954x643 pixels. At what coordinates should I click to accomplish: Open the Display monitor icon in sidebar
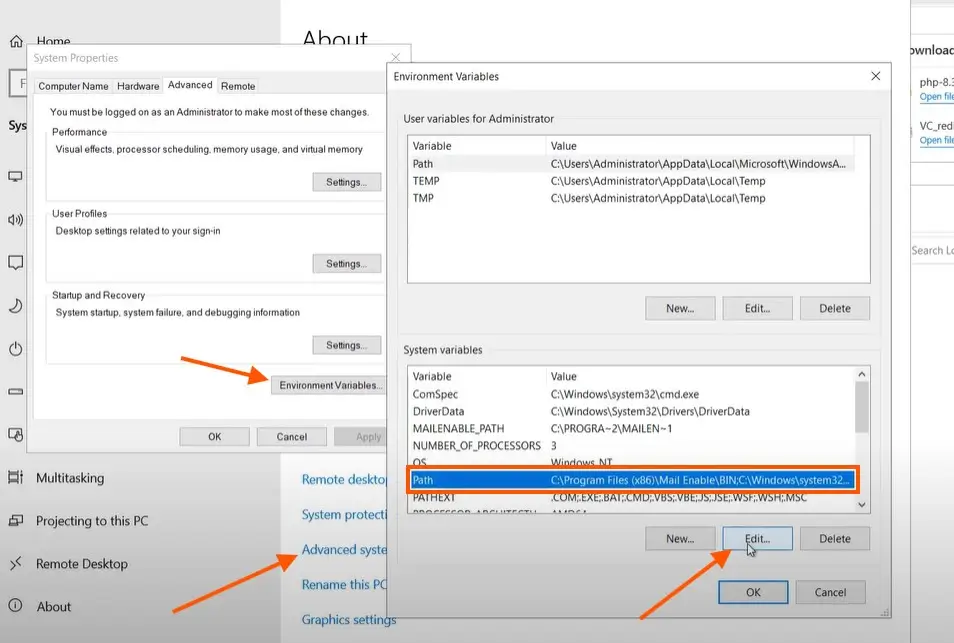[15, 176]
